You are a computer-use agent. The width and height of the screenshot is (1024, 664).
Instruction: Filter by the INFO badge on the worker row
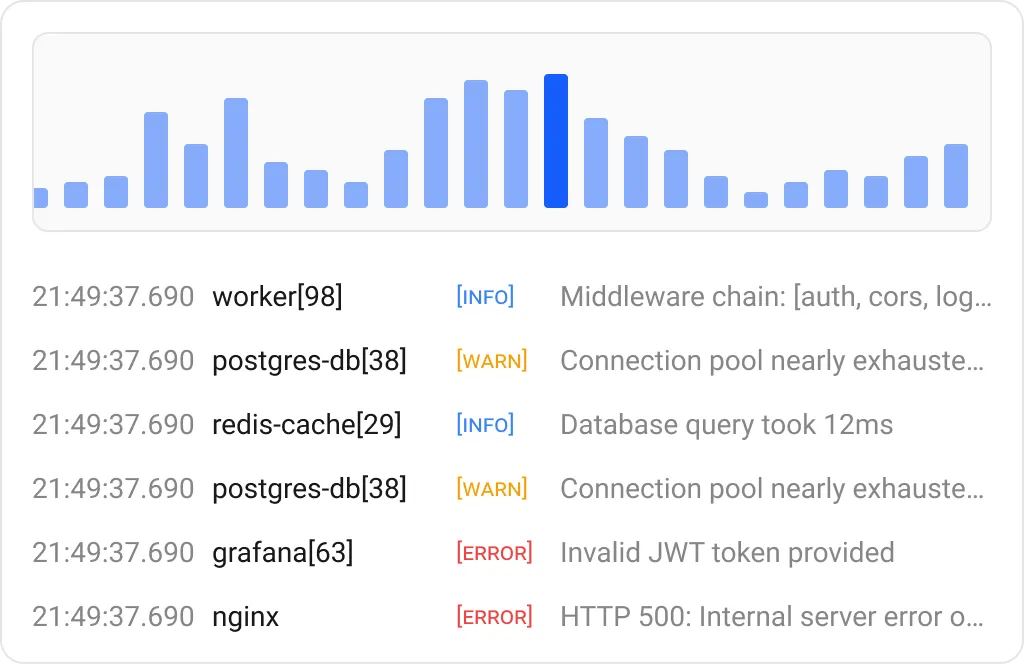(485, 297)
